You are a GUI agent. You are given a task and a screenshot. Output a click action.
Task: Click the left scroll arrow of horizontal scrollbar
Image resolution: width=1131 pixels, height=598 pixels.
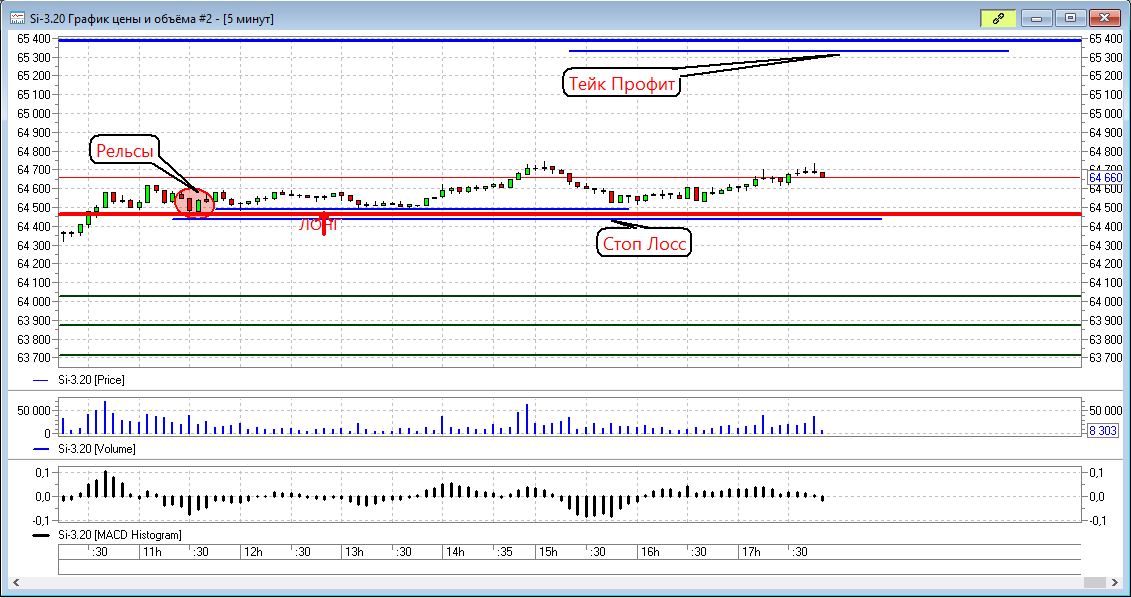(15, 582)
